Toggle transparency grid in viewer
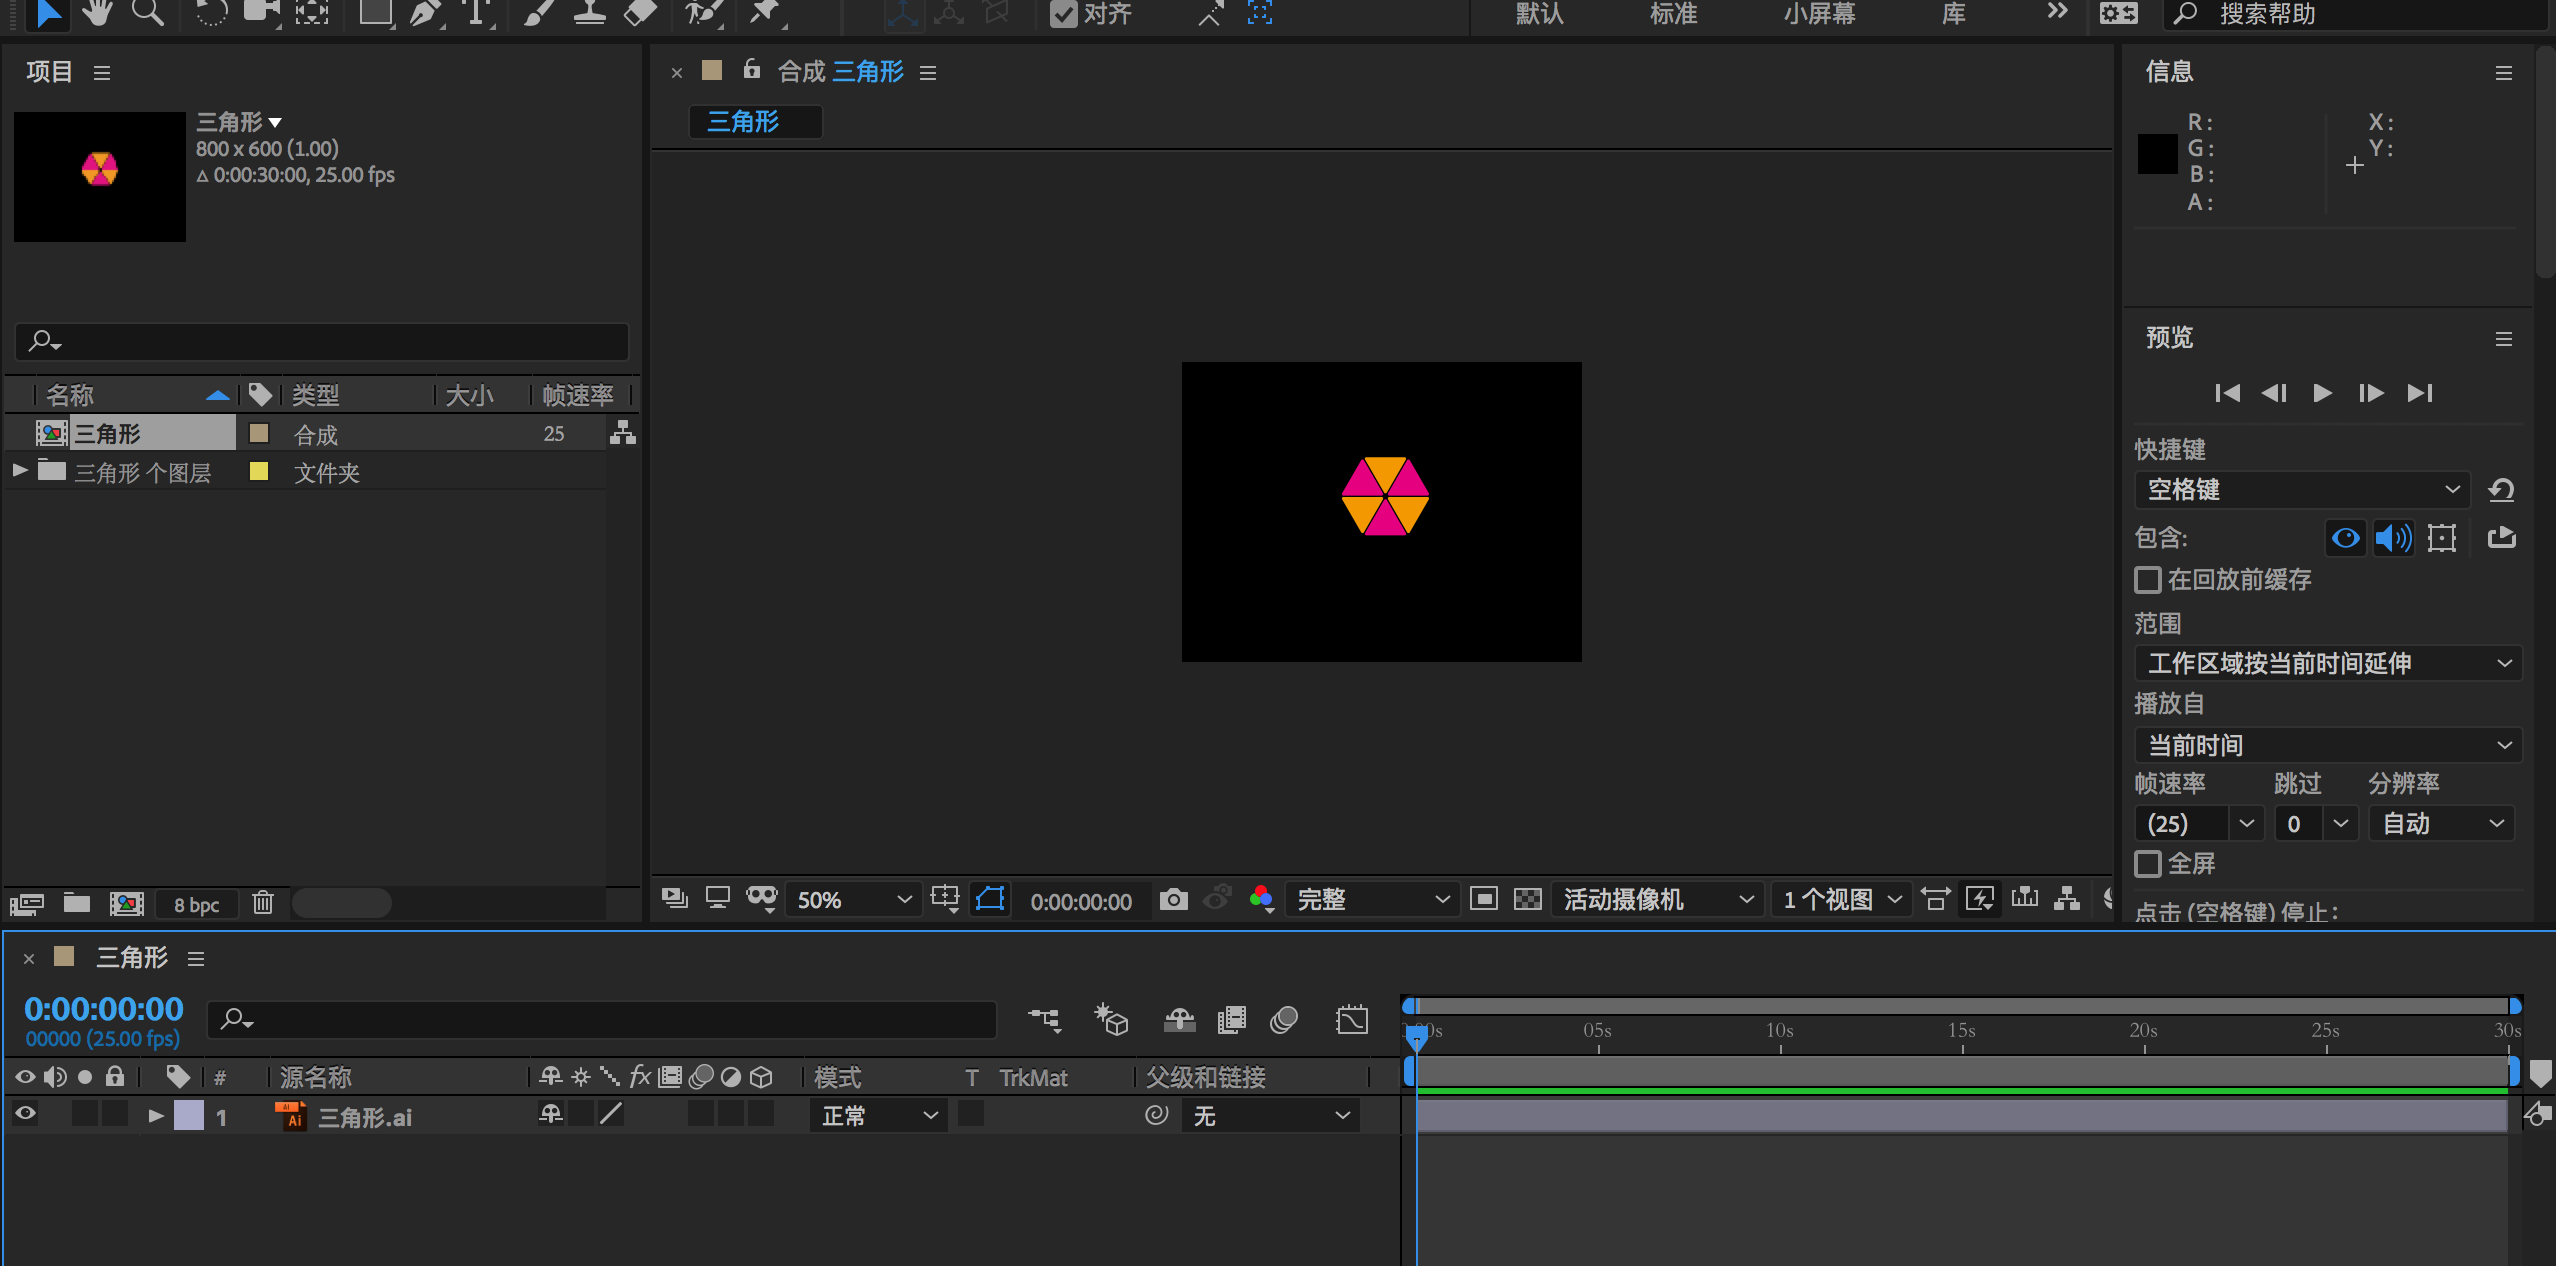2556x1266 pixels. (x=1527, y=900)
